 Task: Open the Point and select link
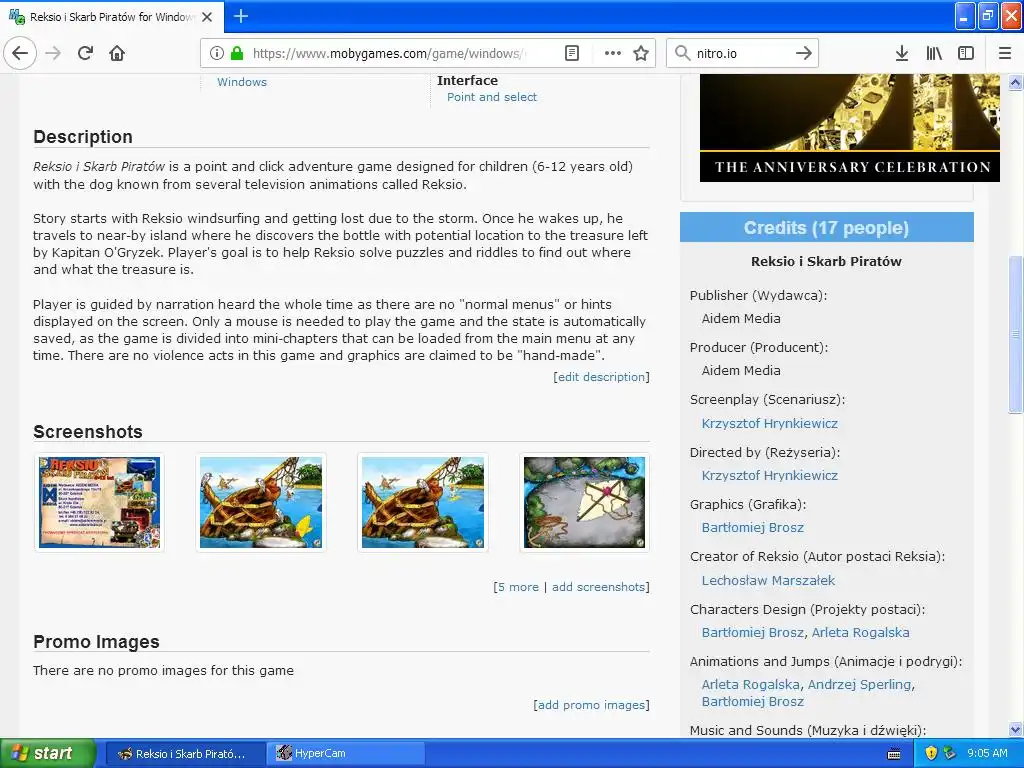pos(492,97)
